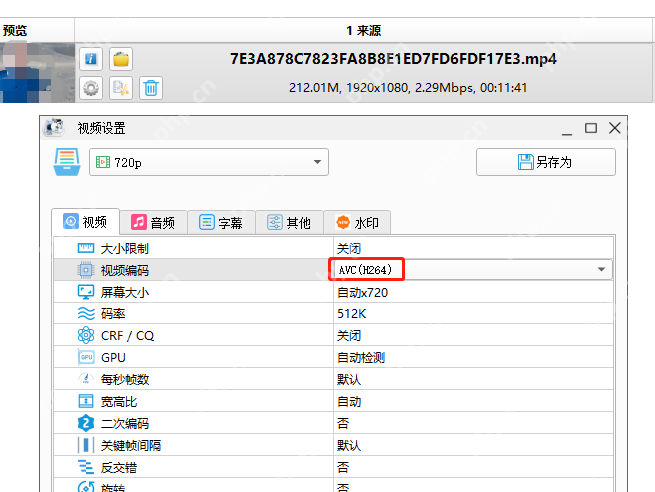
Task: Click the atom icon of CRF / CQ
Action: click(x=86, y=335)
